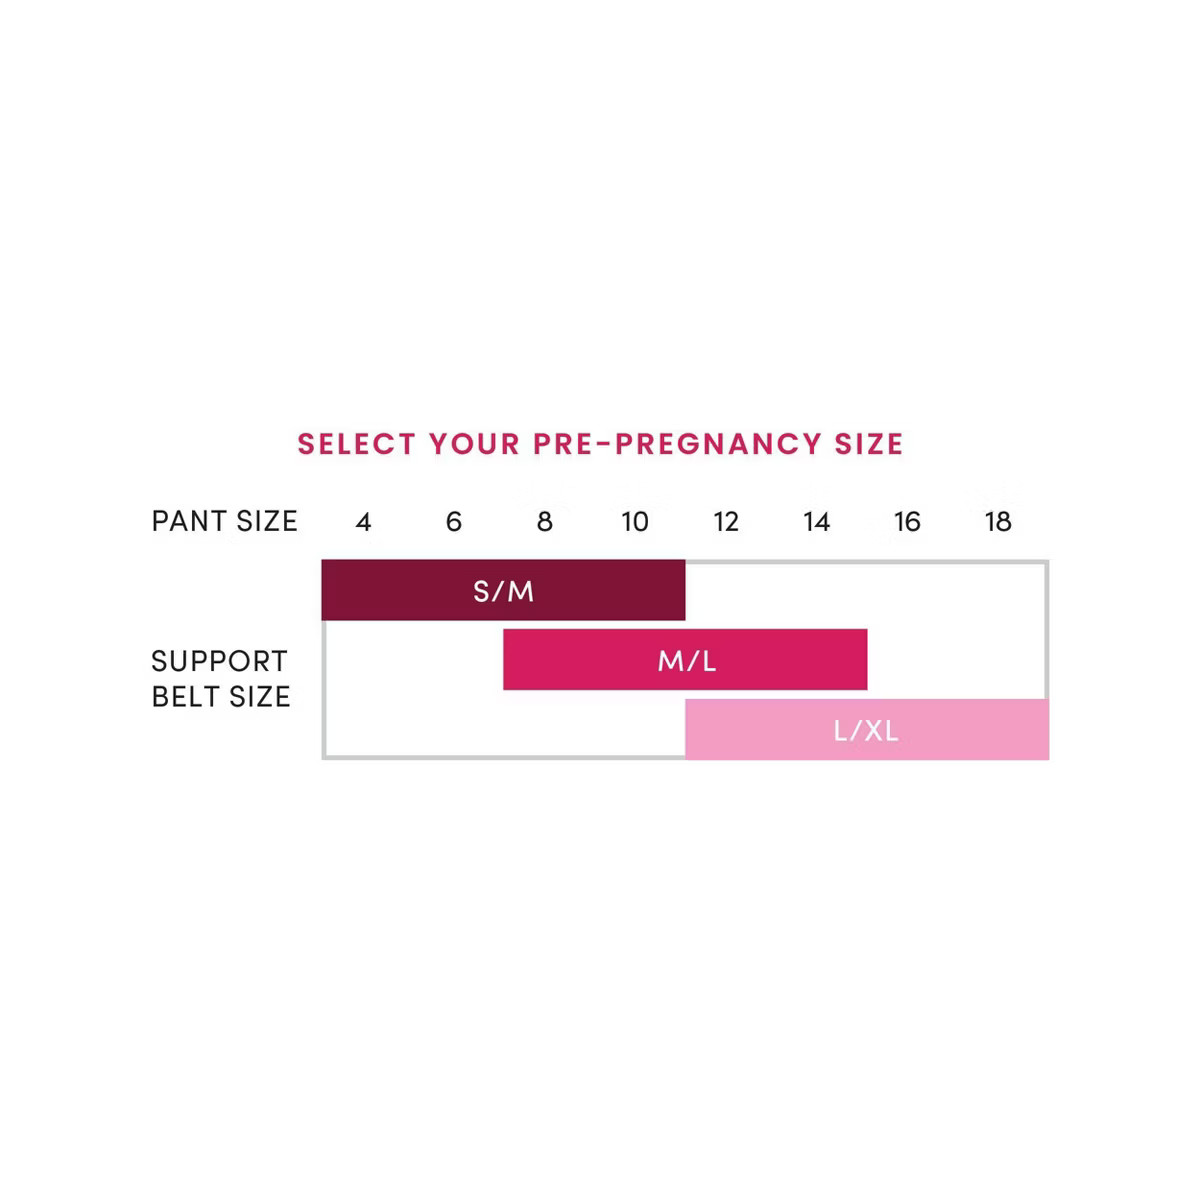Choose pant size number 10
This screenshot has height=1200, width=1200.
[x=635, y=522]
